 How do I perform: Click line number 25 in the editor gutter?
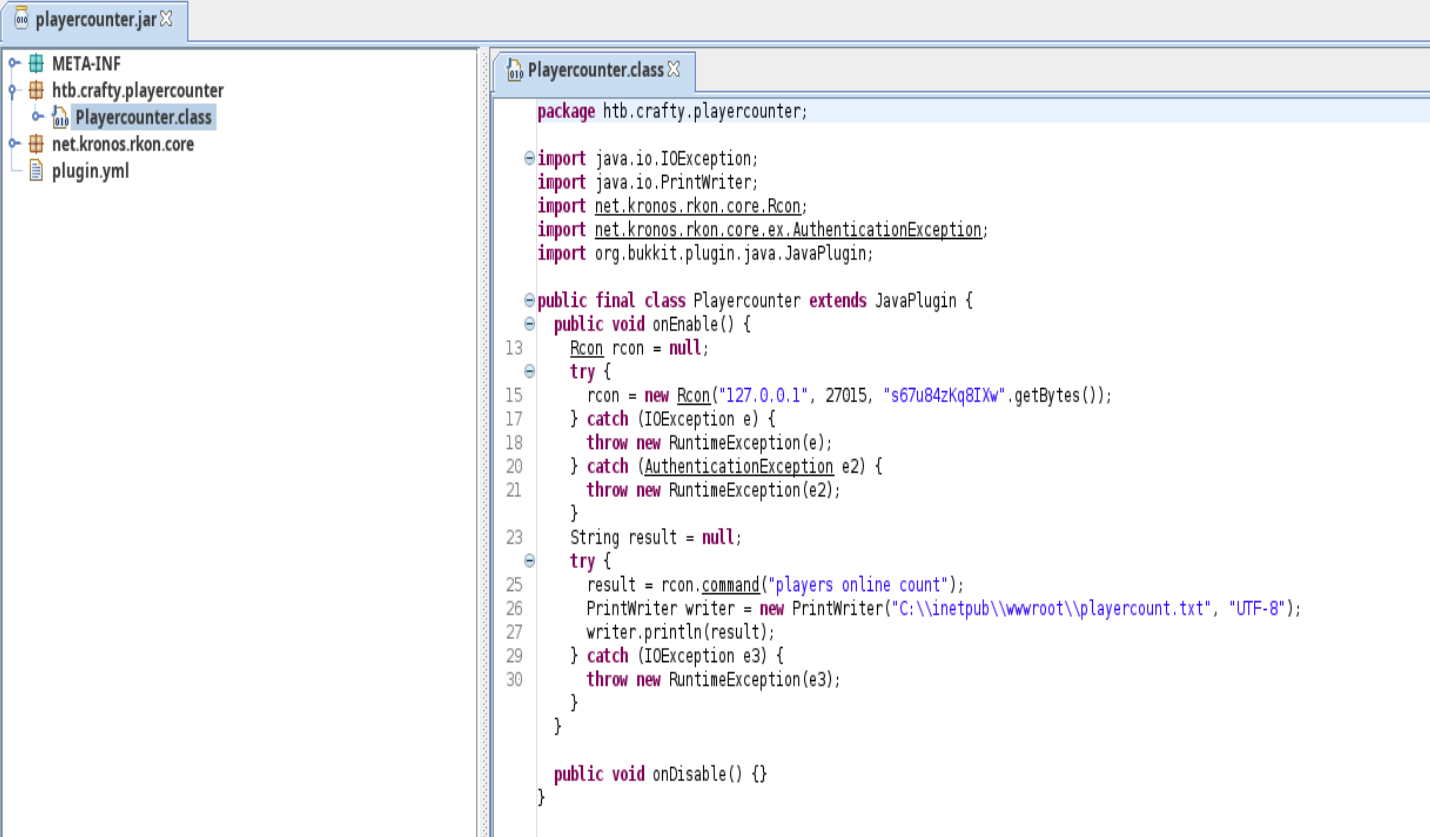coord(514,585)
